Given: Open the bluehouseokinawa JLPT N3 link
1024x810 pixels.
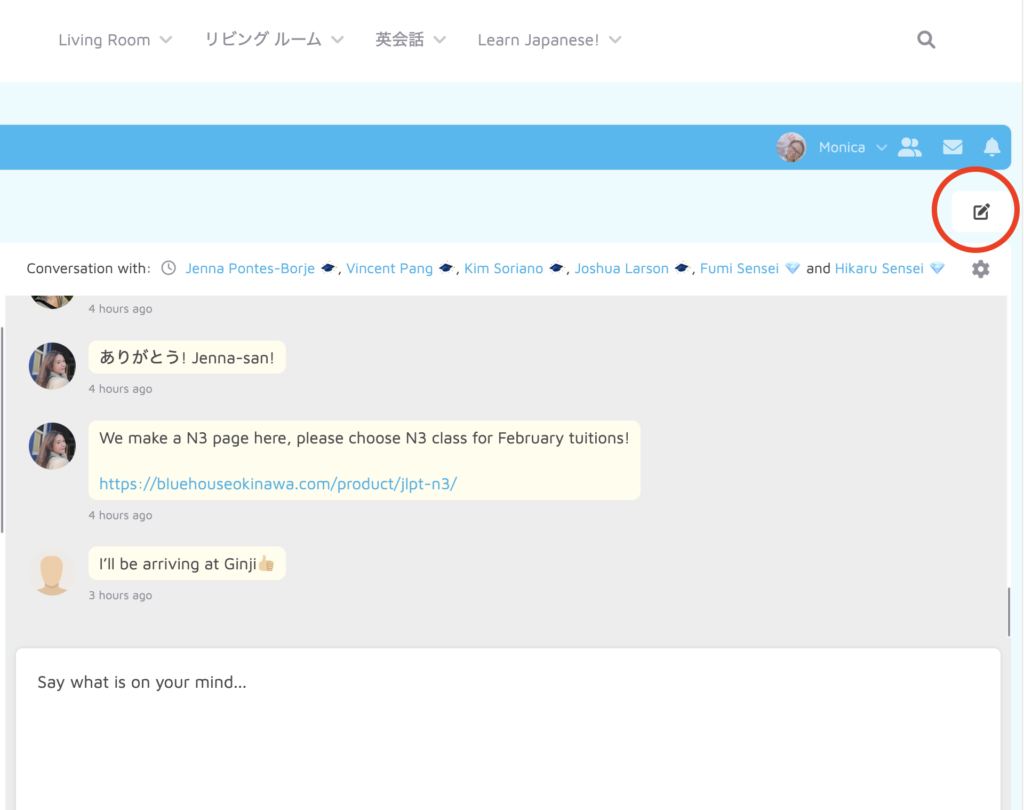Looking at the screenshot, I should [278, 484].
